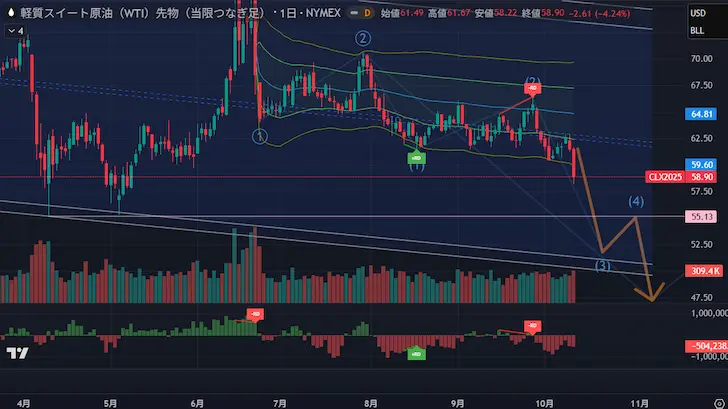This screenshot has width=728, height=409.
Task: Click the -504,238 oscillator value label
Action: point(707,346)
